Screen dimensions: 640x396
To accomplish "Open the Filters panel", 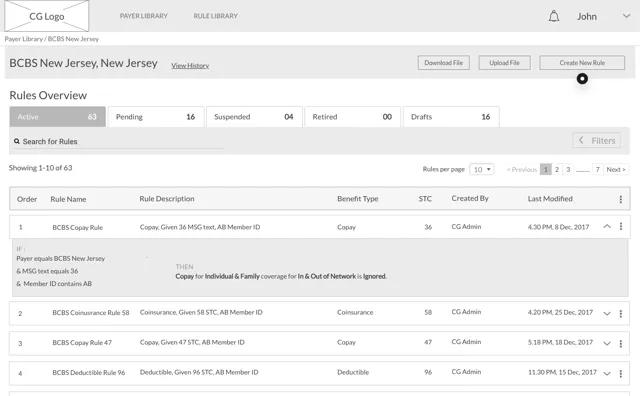I will (x=596, y=140).
